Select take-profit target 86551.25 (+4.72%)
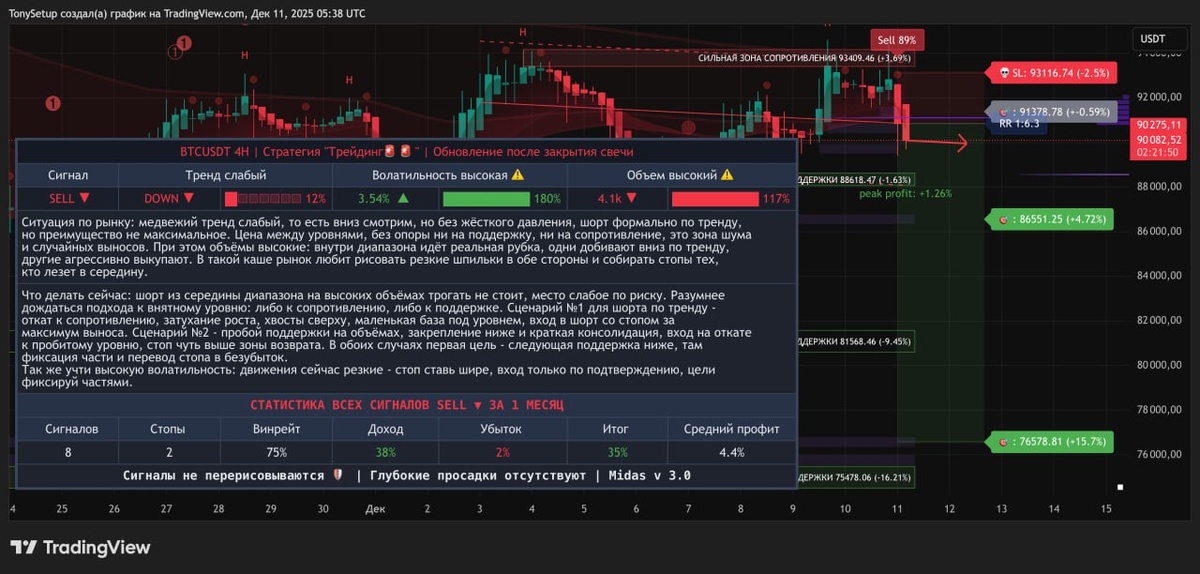The image size is (1200, 574). (1049, 217)
